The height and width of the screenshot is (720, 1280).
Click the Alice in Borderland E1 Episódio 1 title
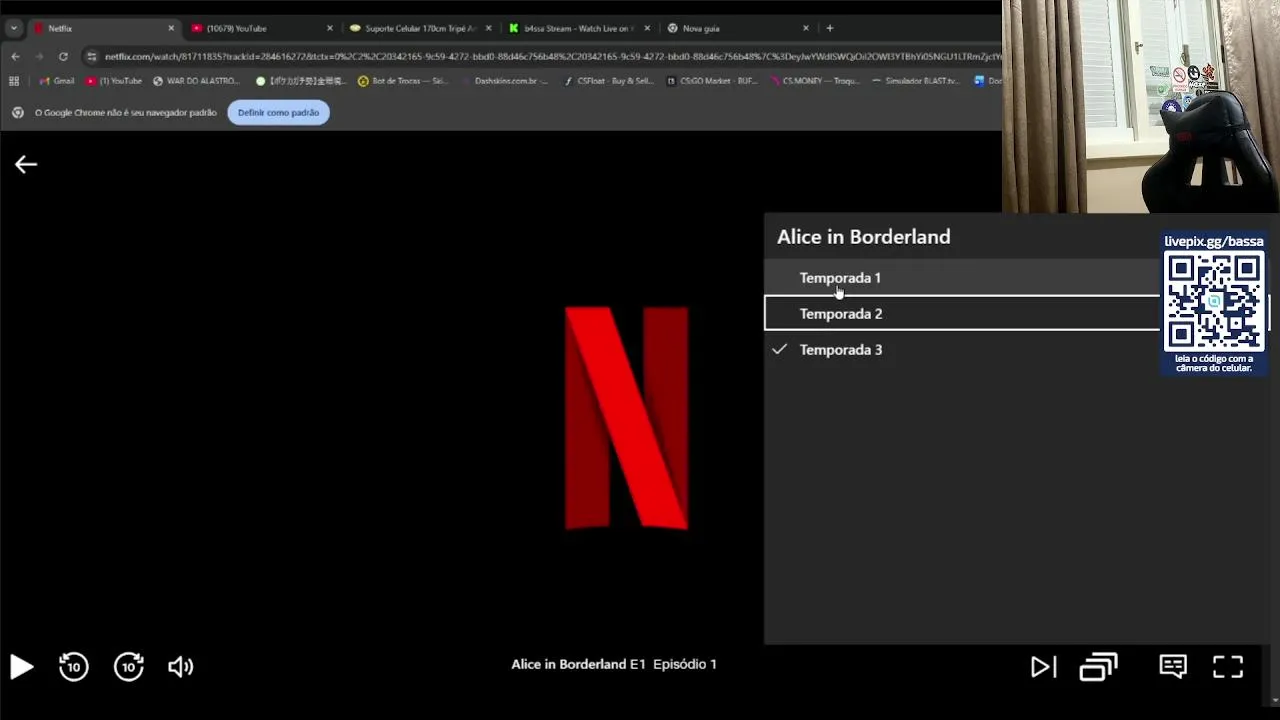(x=614, y=664)
